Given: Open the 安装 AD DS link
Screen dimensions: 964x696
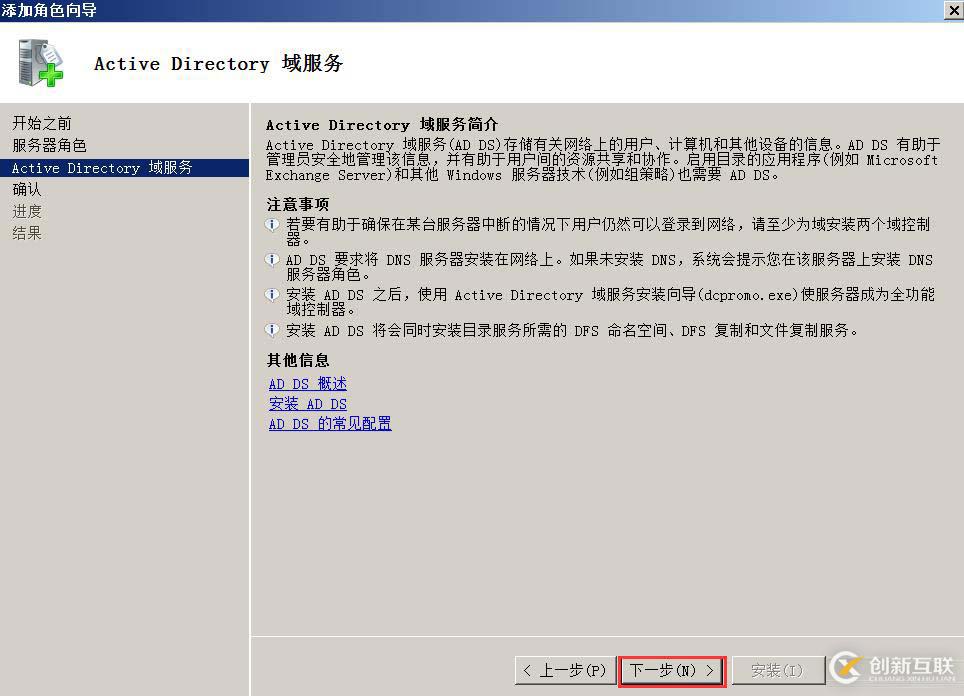Looking at the screenshot, I should [307, 404].
